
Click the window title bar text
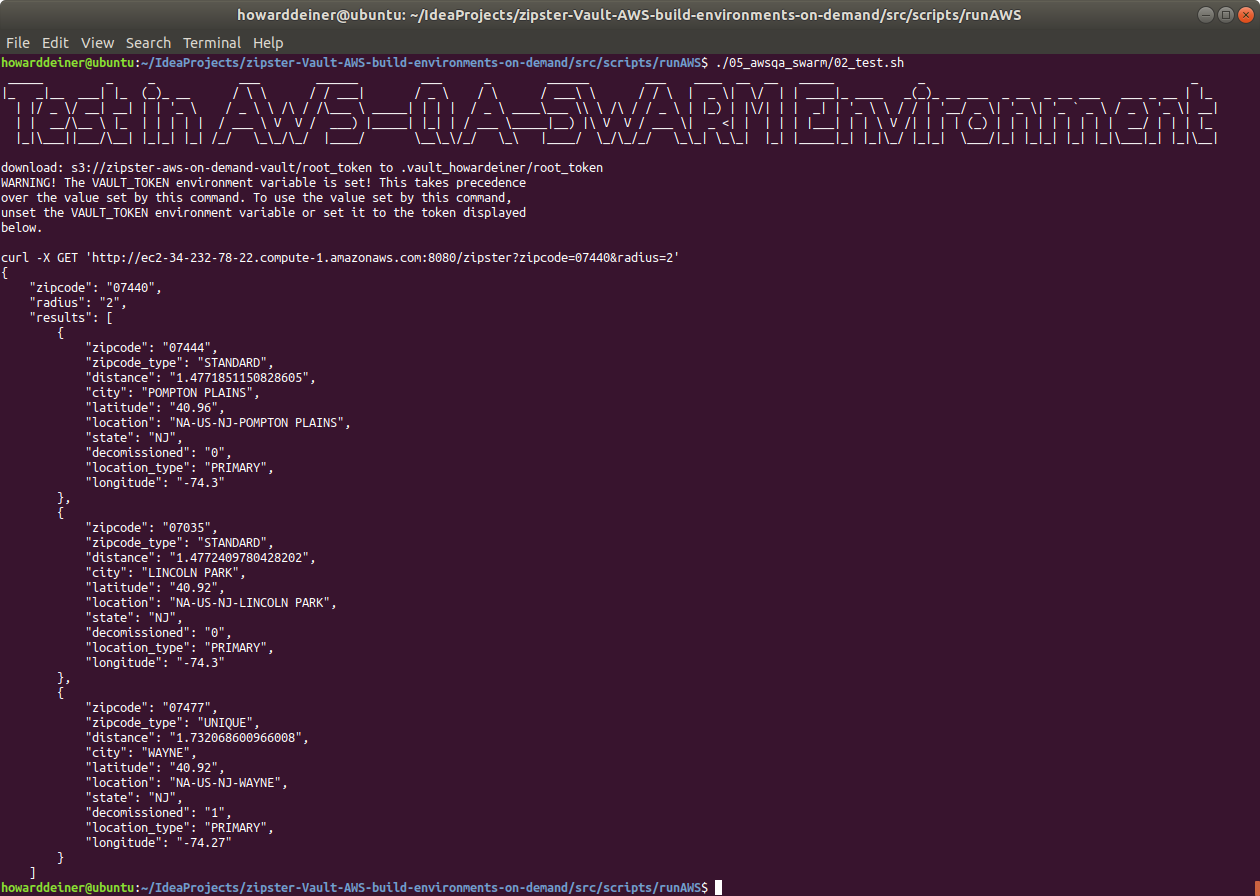click(x=629, y=14)
